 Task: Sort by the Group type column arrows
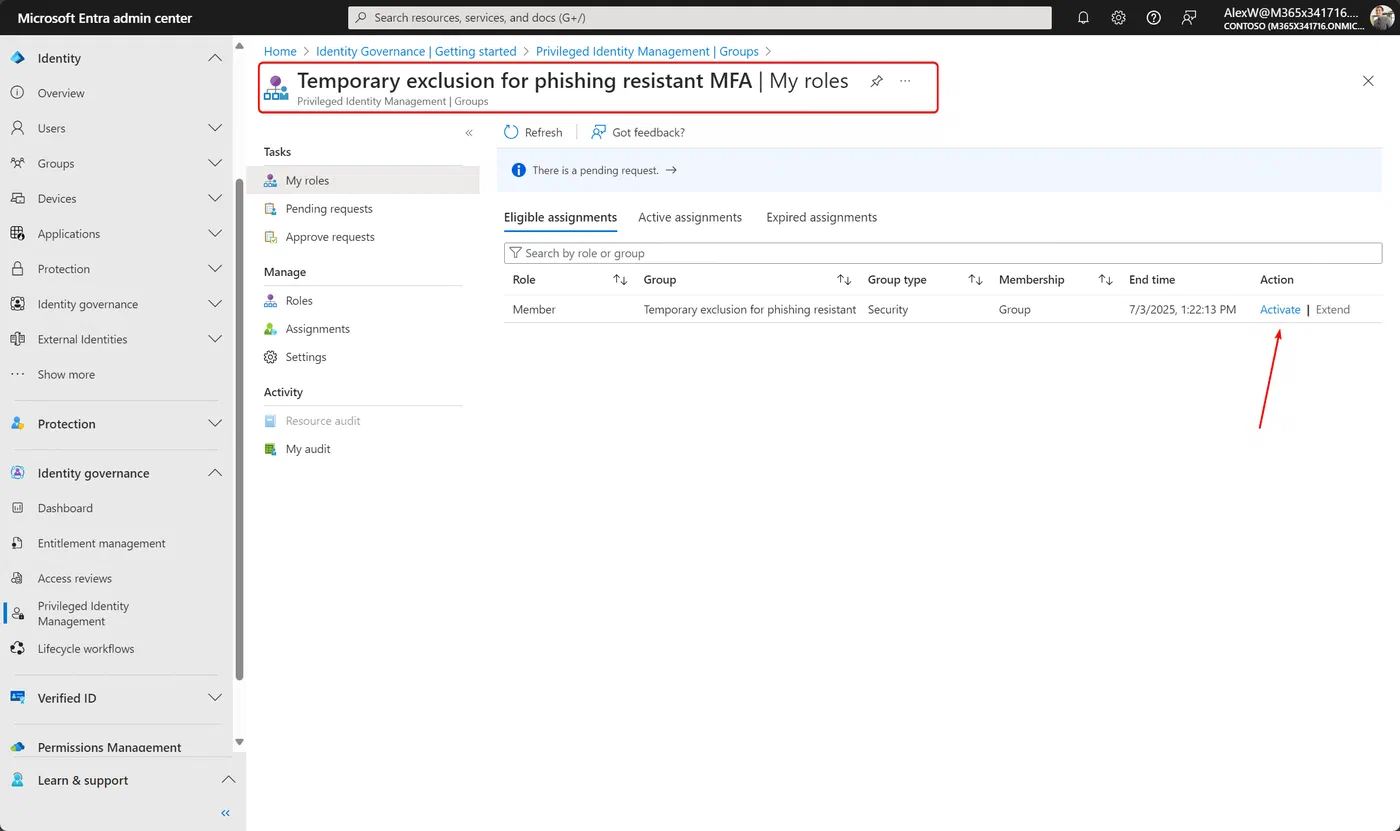click(976, 280)
